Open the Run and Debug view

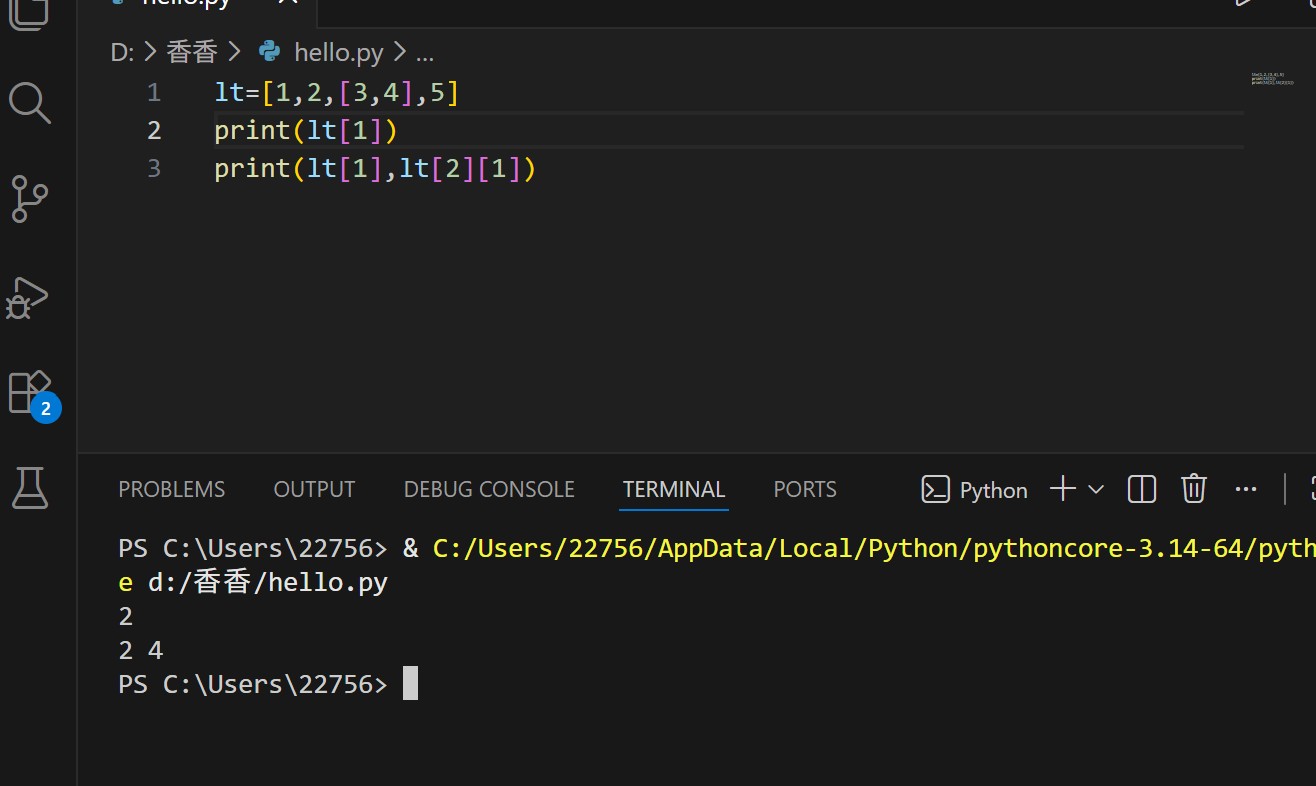click(29, 296)
